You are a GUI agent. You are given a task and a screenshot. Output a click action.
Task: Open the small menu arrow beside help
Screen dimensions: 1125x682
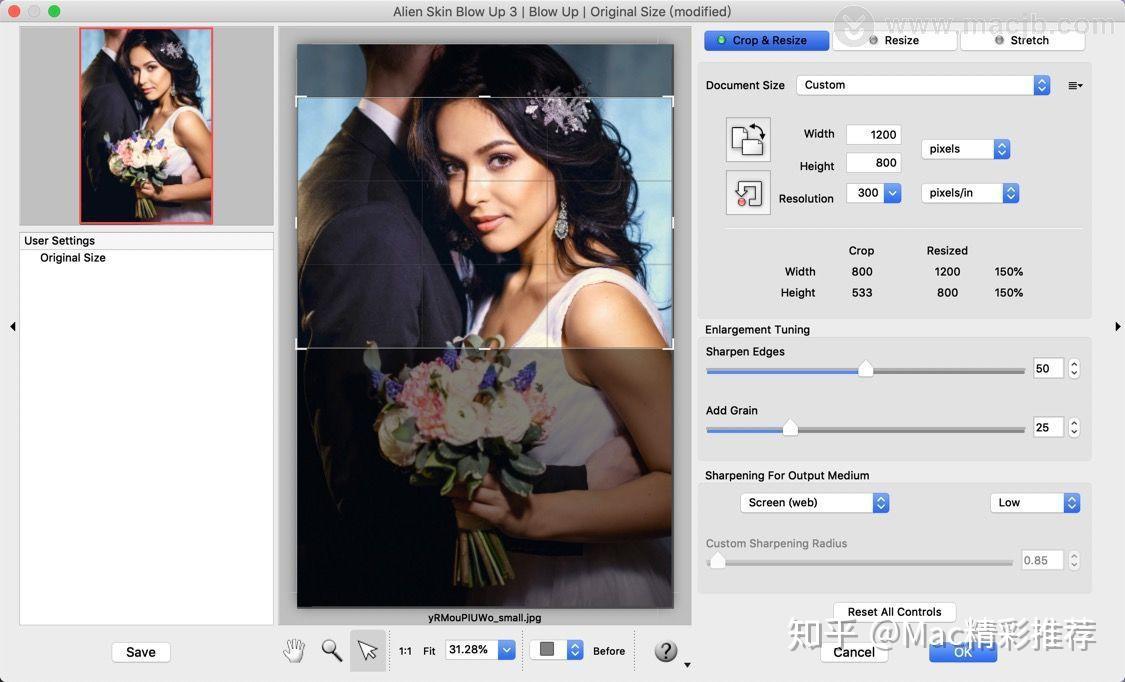687,665
